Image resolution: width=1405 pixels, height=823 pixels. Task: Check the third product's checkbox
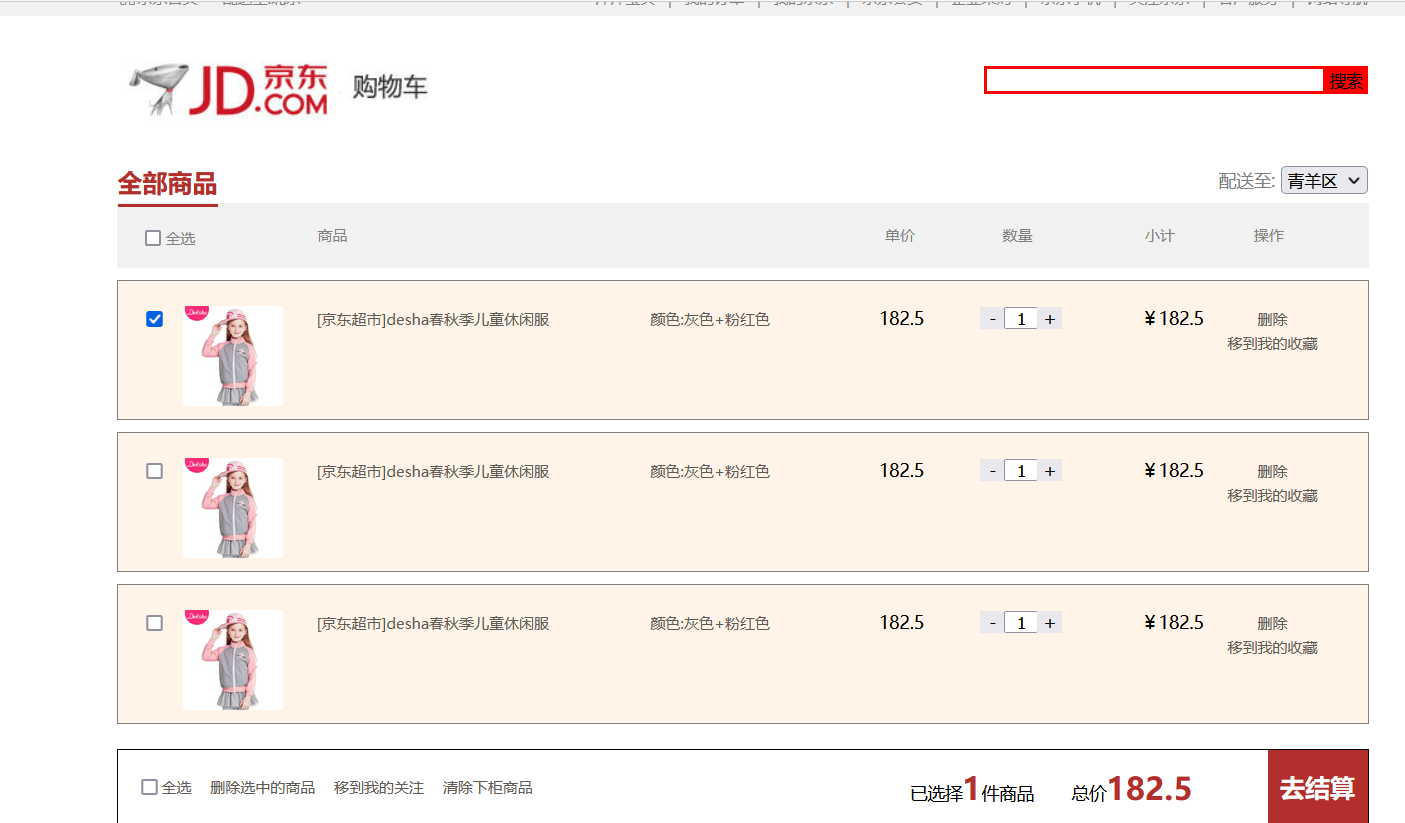point(154,623)
